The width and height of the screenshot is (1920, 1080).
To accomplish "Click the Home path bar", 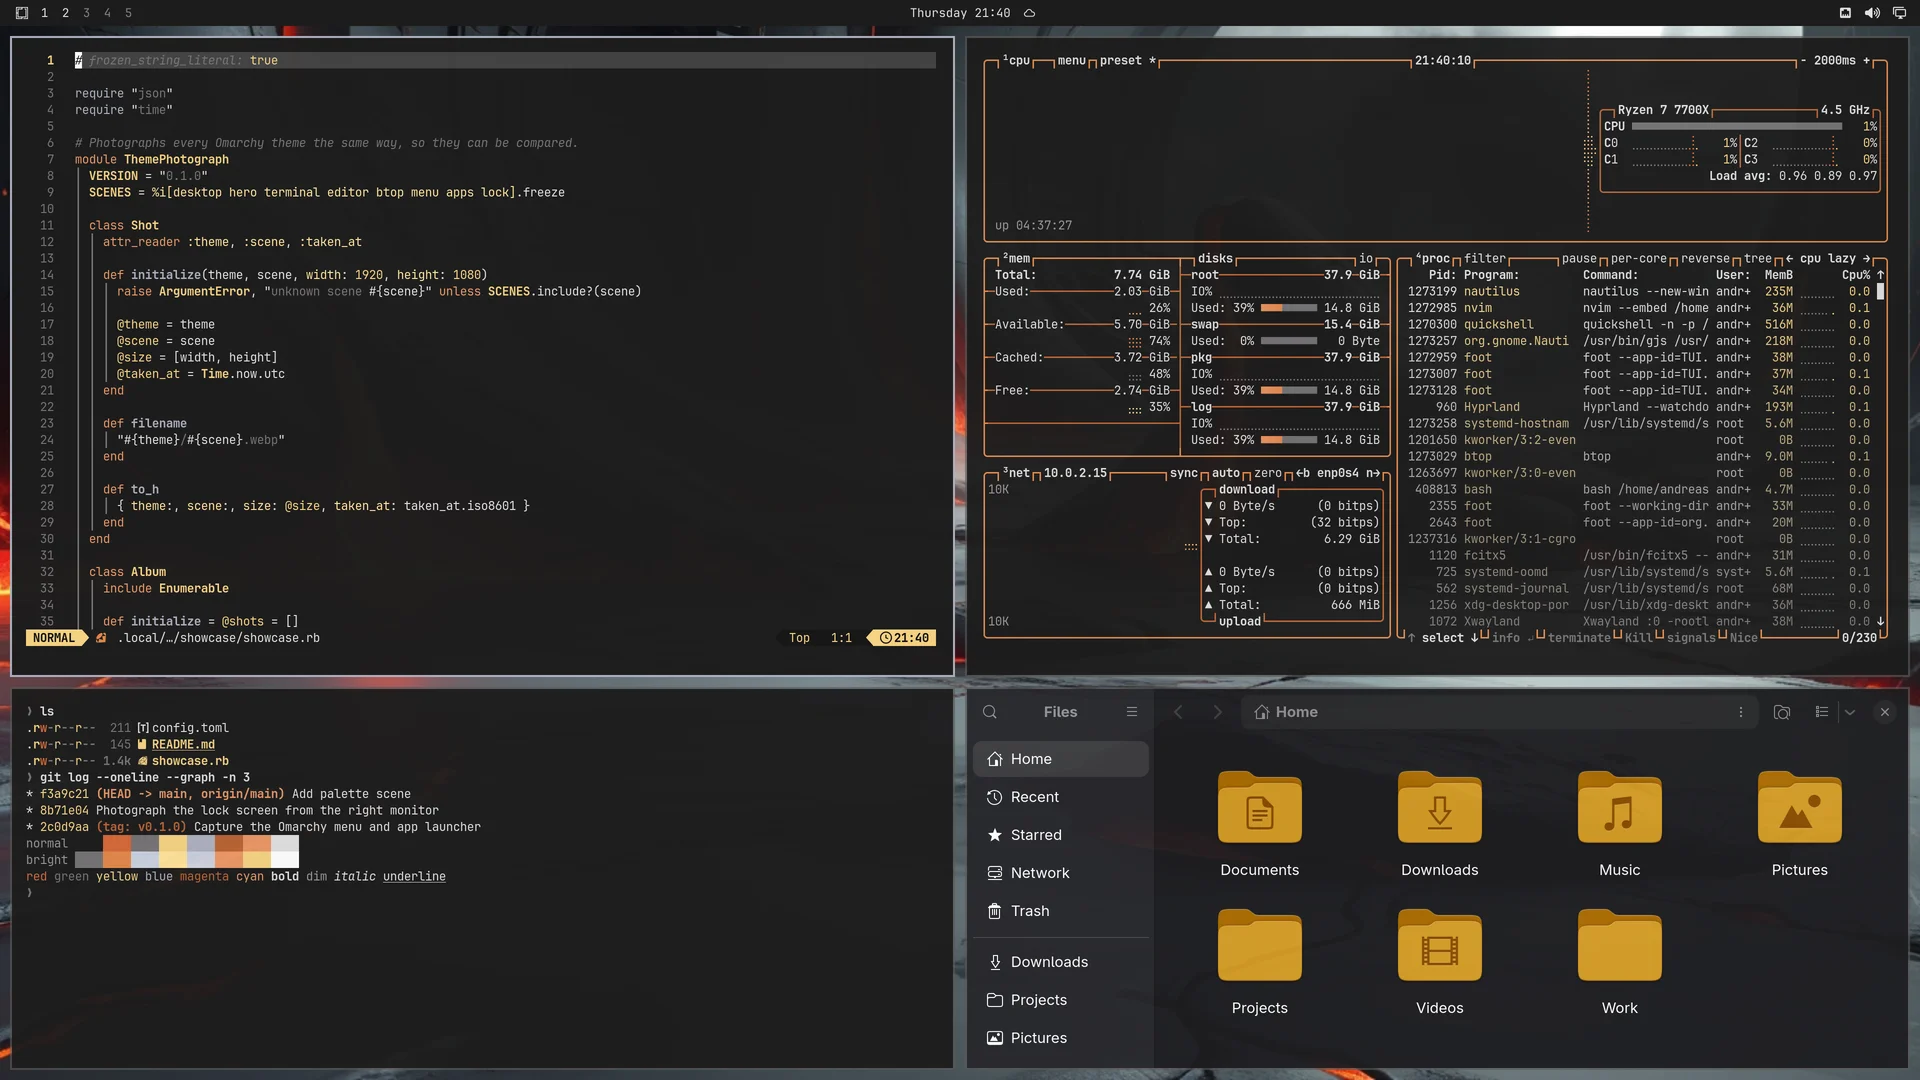I will pyautogui.click(x=1497, y=712).
